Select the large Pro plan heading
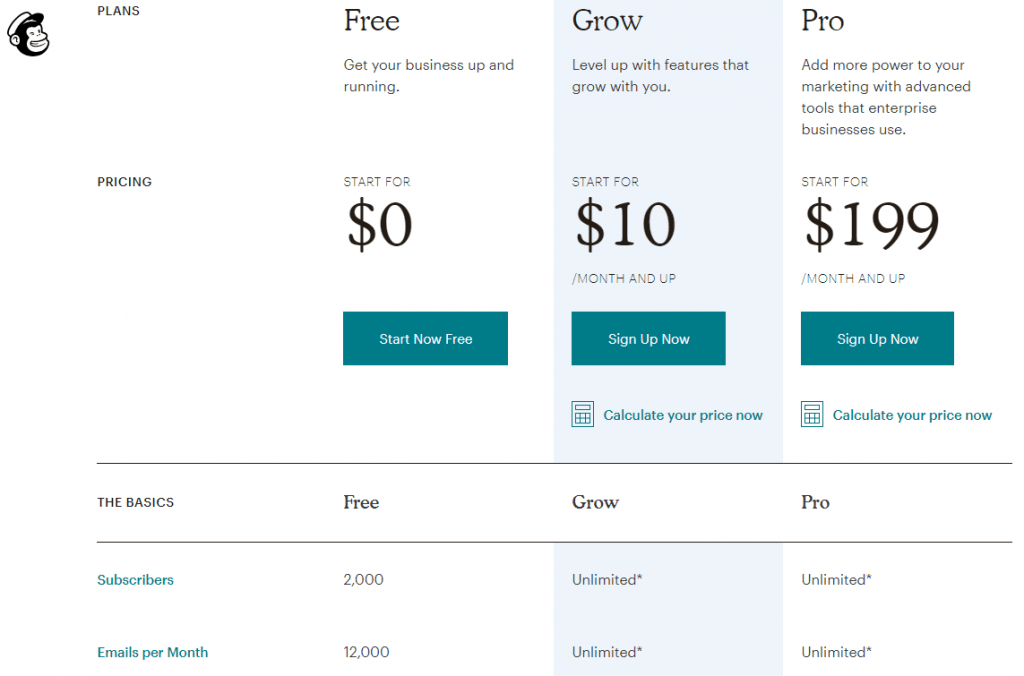Viewport: 1024px width, 676px height. [823, 20]
